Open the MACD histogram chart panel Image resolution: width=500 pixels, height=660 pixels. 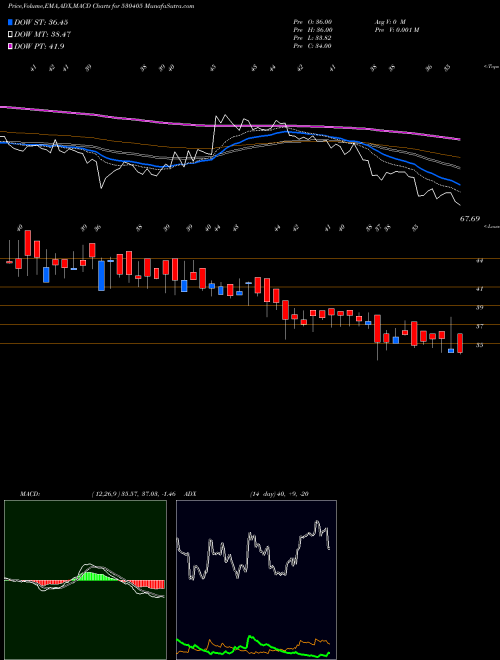point(85,580)
